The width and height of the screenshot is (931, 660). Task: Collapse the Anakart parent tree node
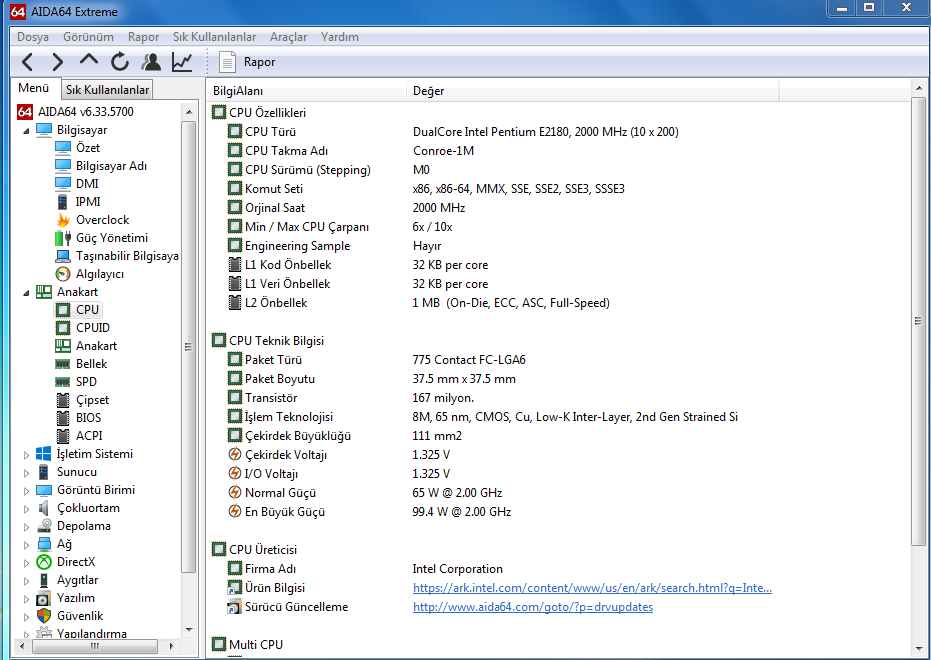[26, 293]
